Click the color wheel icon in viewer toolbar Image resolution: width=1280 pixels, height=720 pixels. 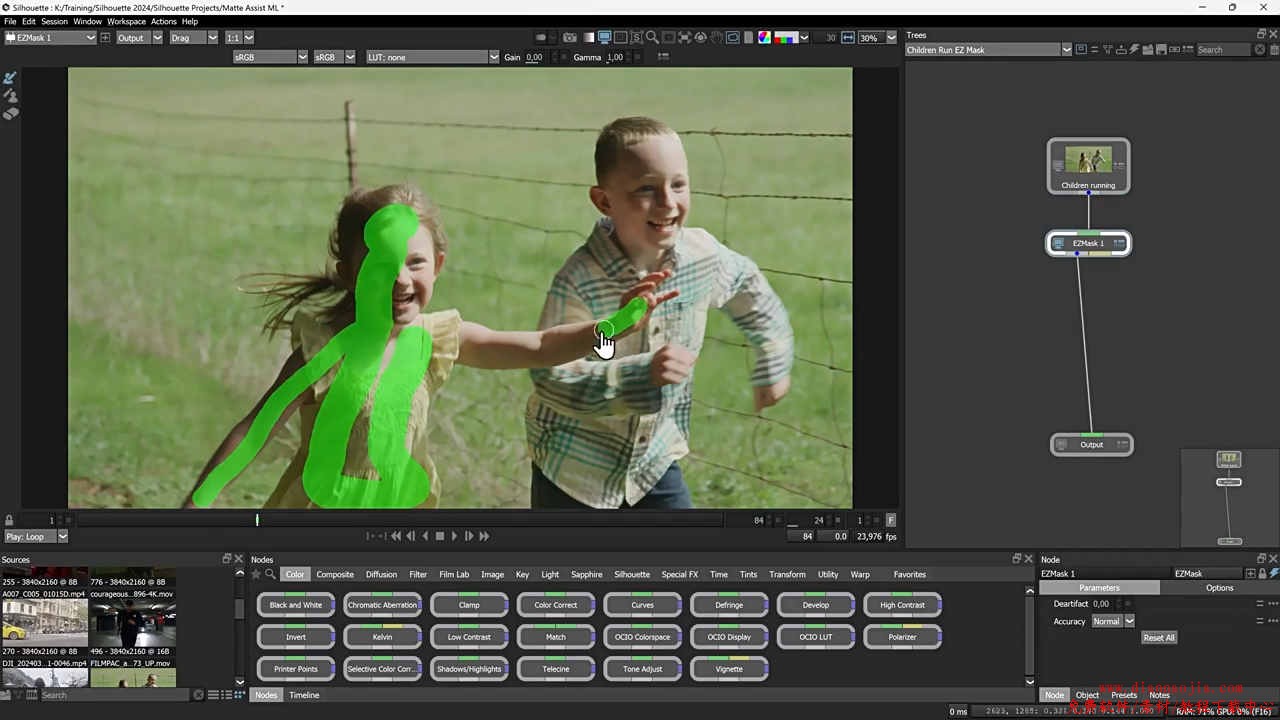pyautogui.click(x=764, y=38)
